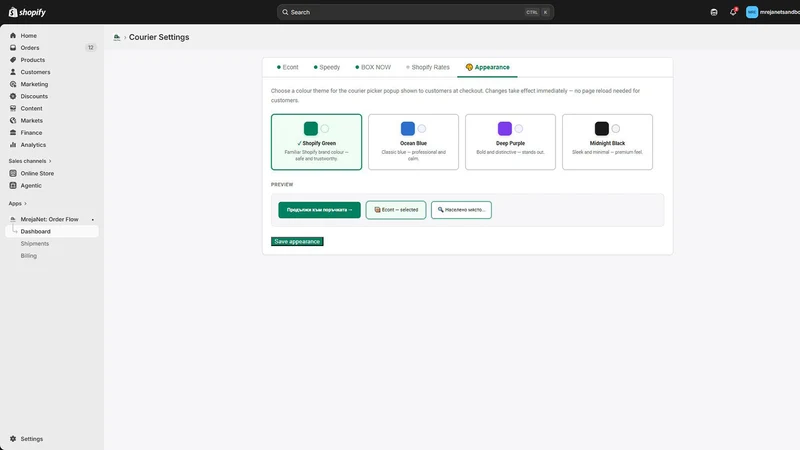The height and width of the screenshot is (450, 800).
Task: Click the store icon in top bar
Action: click(714, 12)
